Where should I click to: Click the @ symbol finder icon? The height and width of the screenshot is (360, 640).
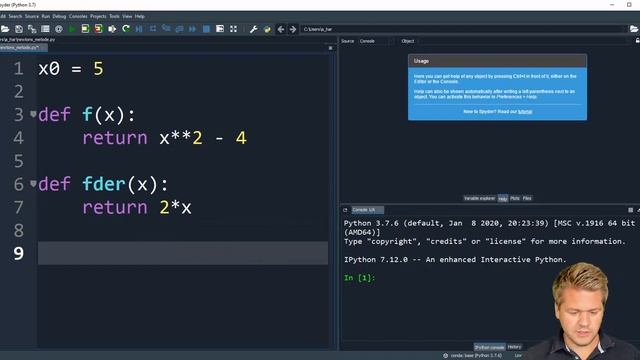click(x=59, y=29)
